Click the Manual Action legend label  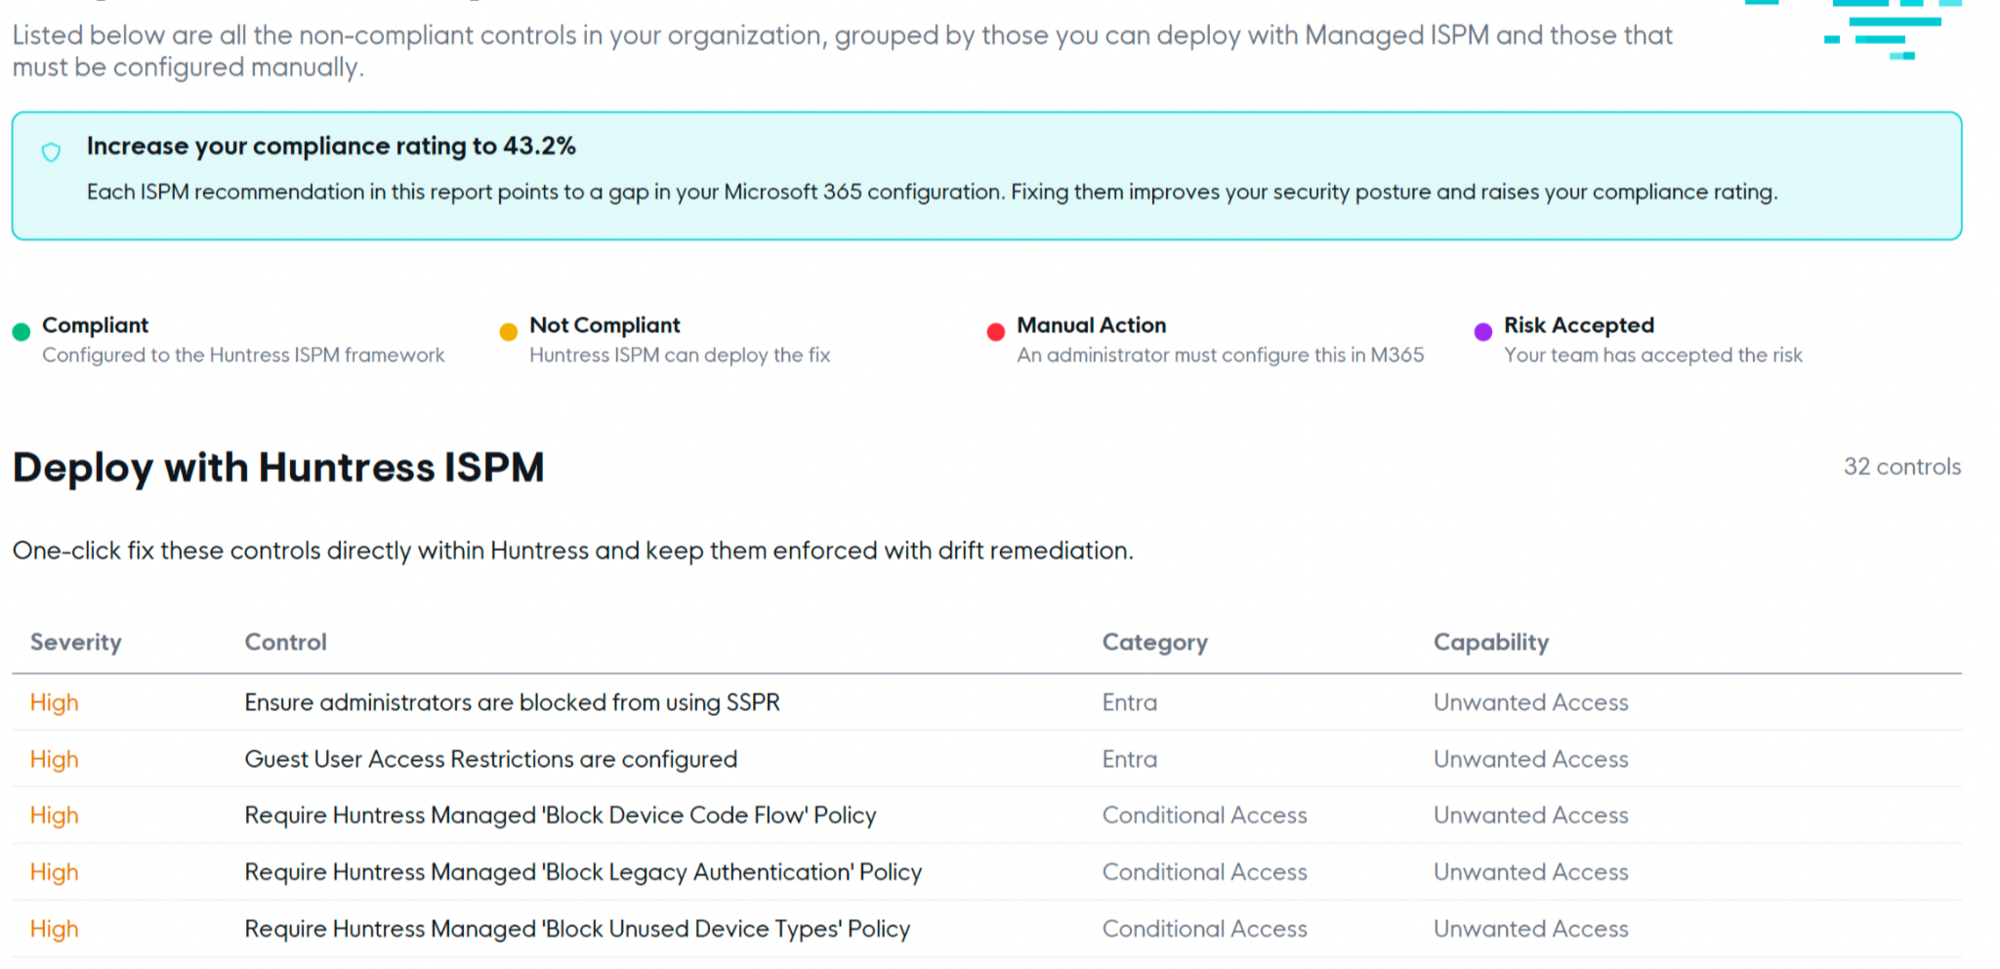(x=1091, y=325)
